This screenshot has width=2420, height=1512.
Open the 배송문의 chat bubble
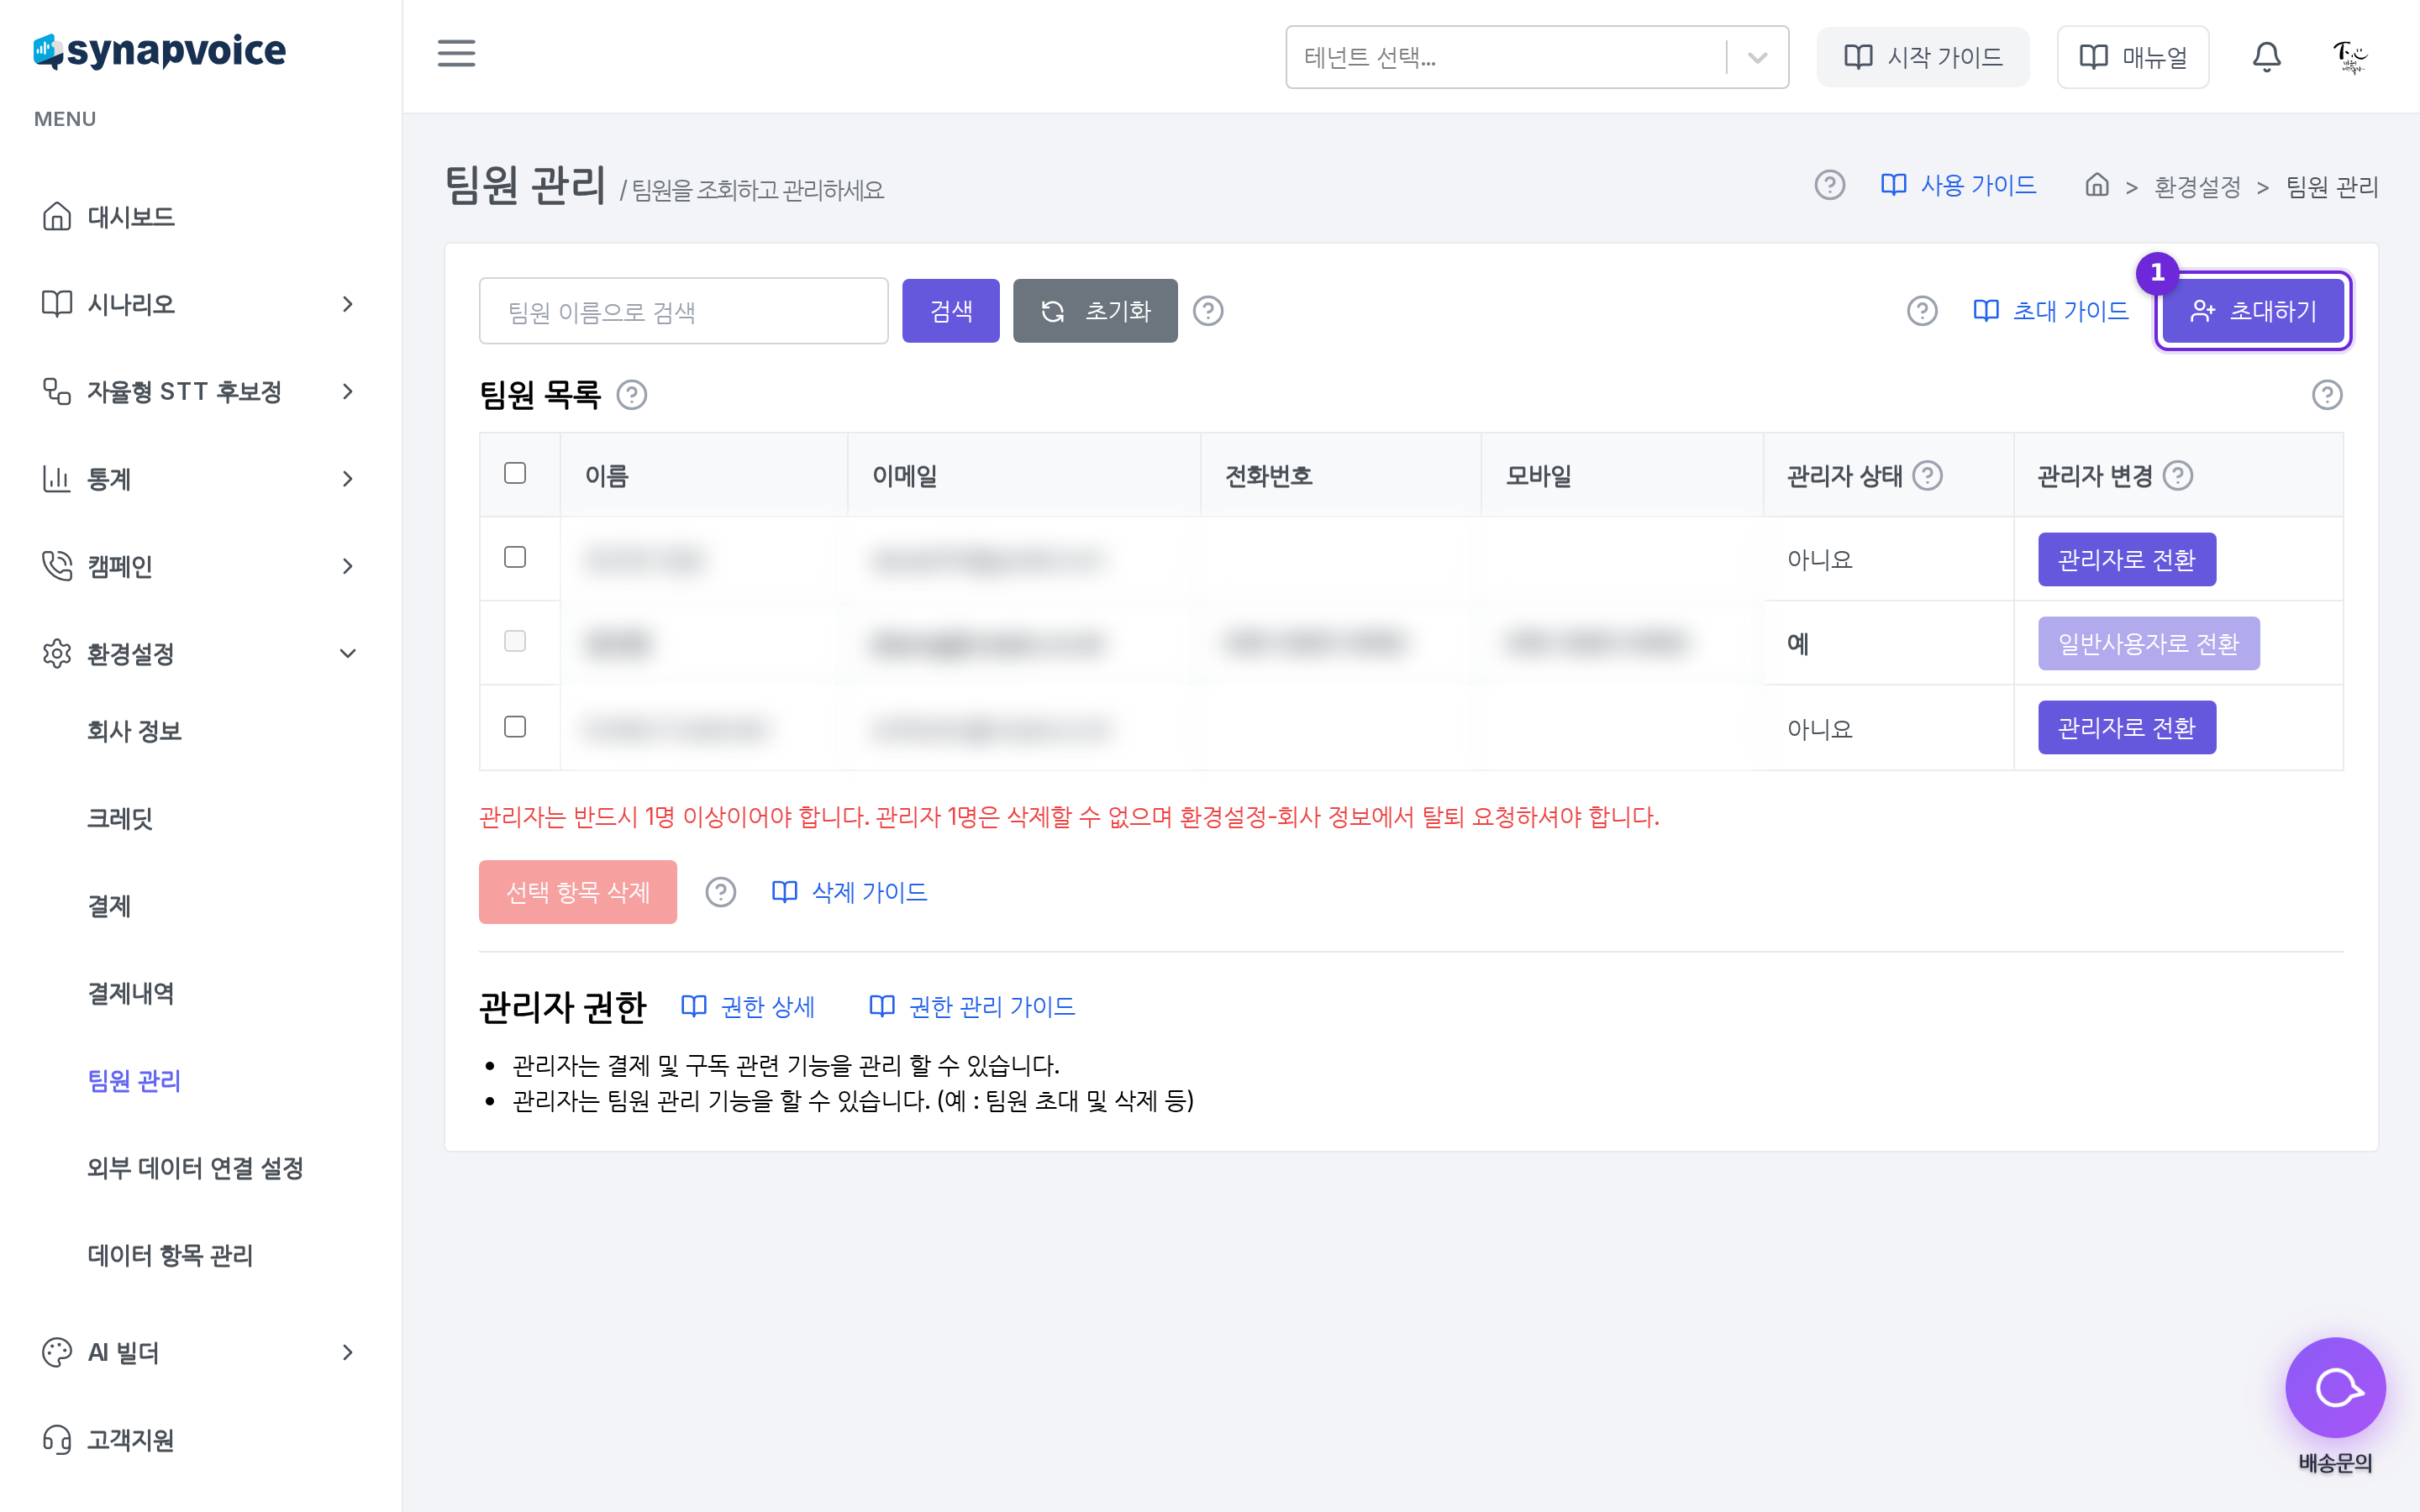[x=2335, y=1387]
